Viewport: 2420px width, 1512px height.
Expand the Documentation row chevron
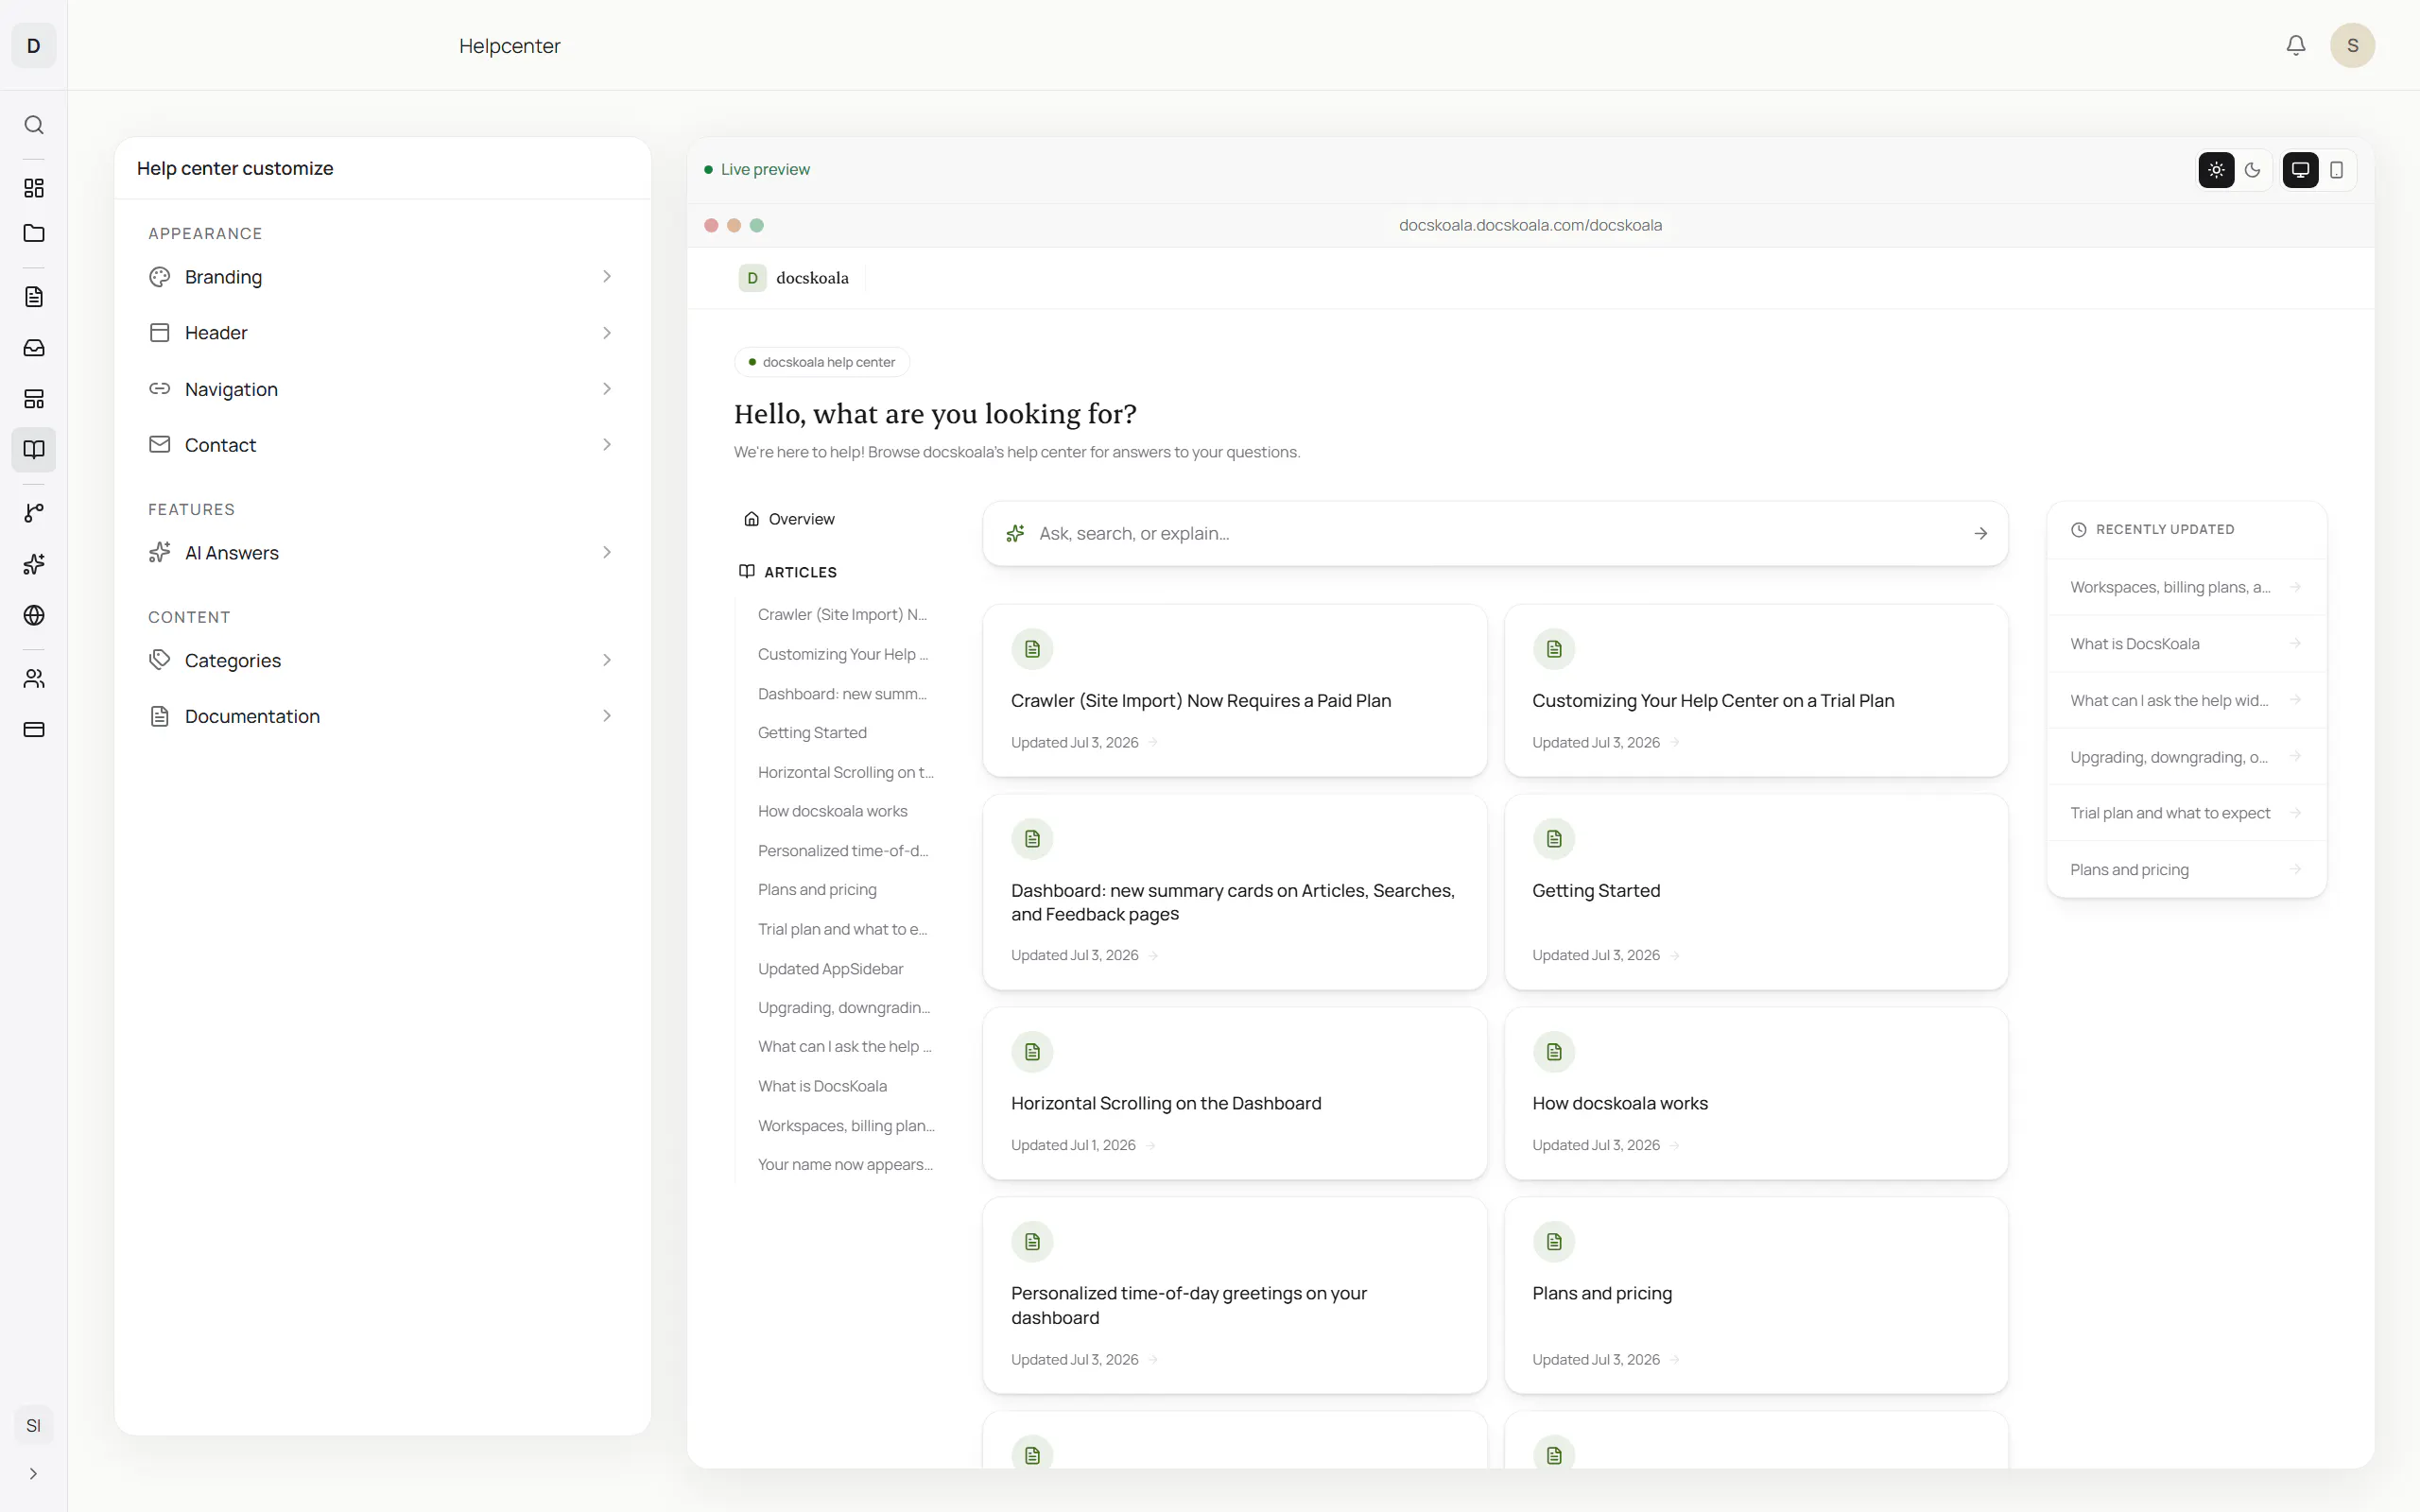(x=606, y=716)
